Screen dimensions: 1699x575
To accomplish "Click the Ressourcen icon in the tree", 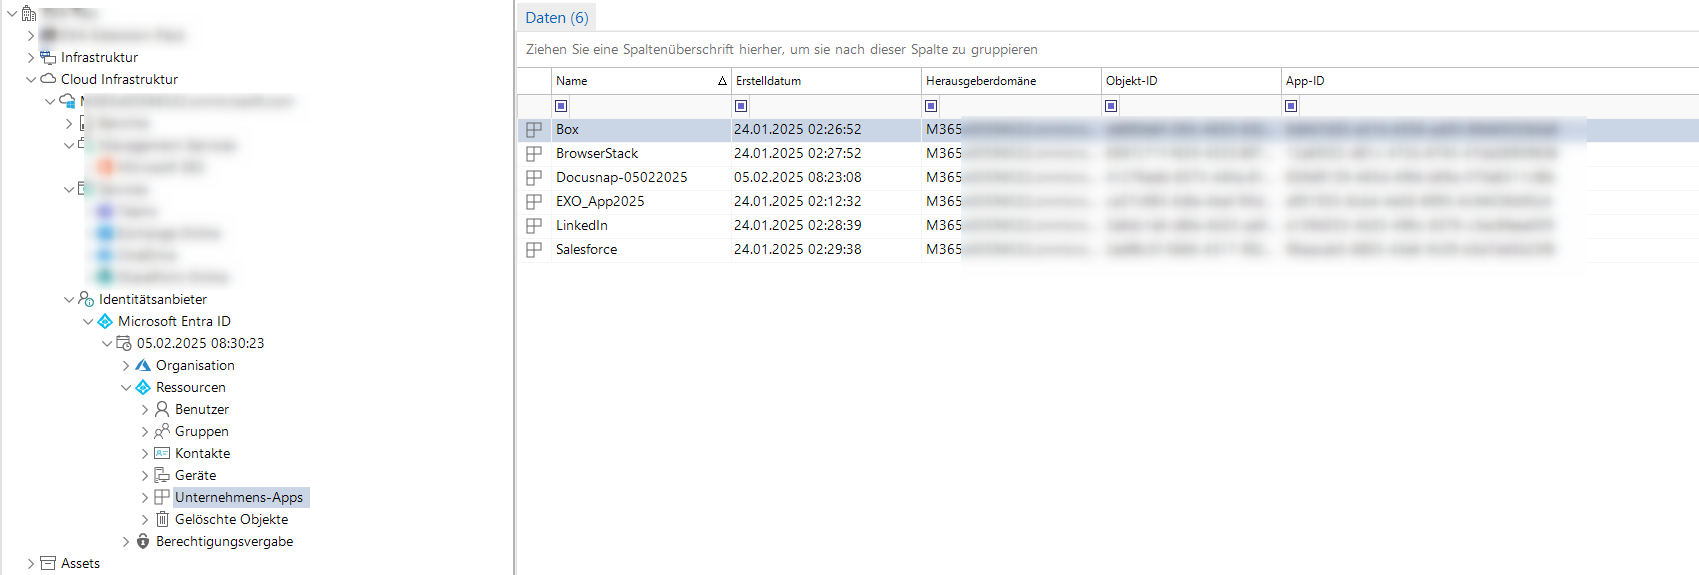I will [x=143, y=387].
